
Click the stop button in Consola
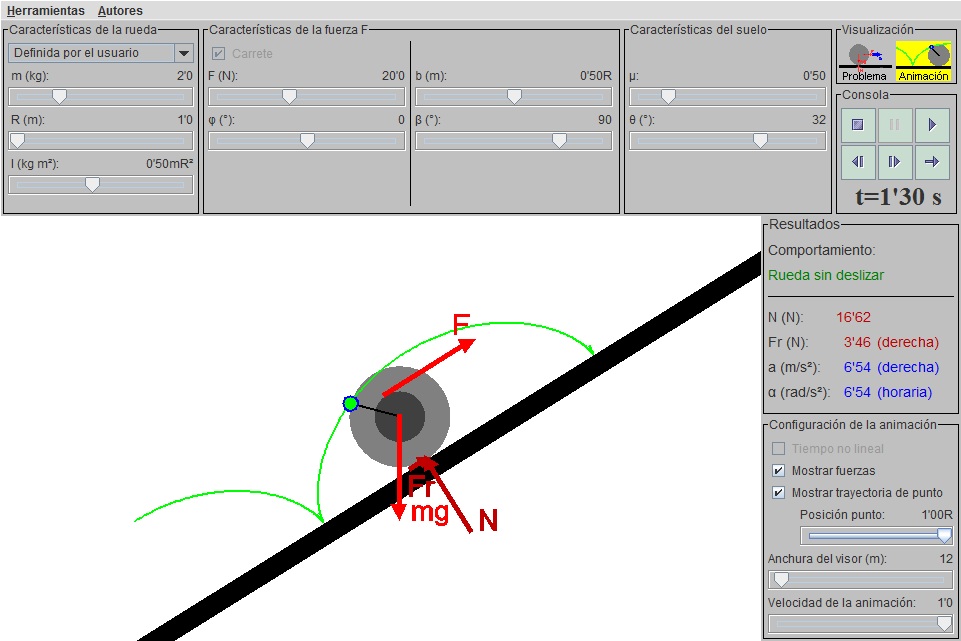[x=857, y=125]
